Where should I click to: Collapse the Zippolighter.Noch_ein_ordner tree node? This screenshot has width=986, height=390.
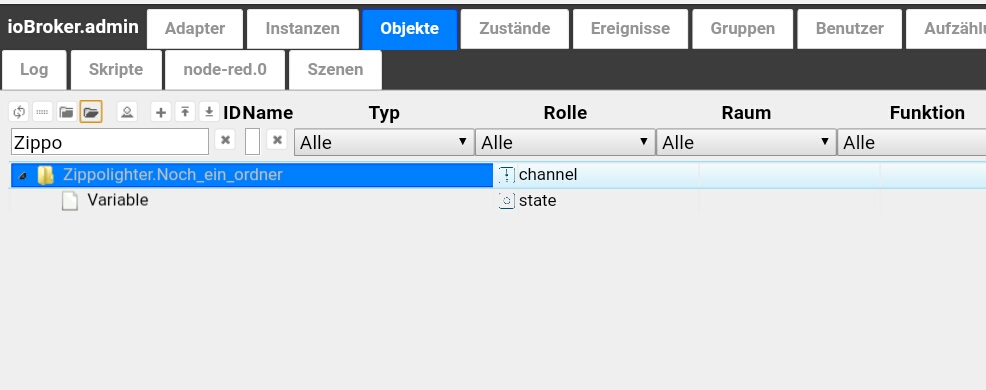(x=23, y=176)
